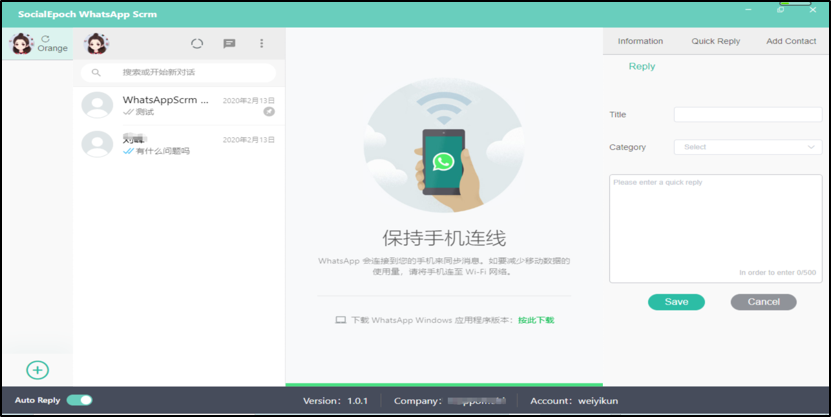The height and width of the screenshot is (417, 831).
Task: Click the Title input field
Action: point(748,114)
